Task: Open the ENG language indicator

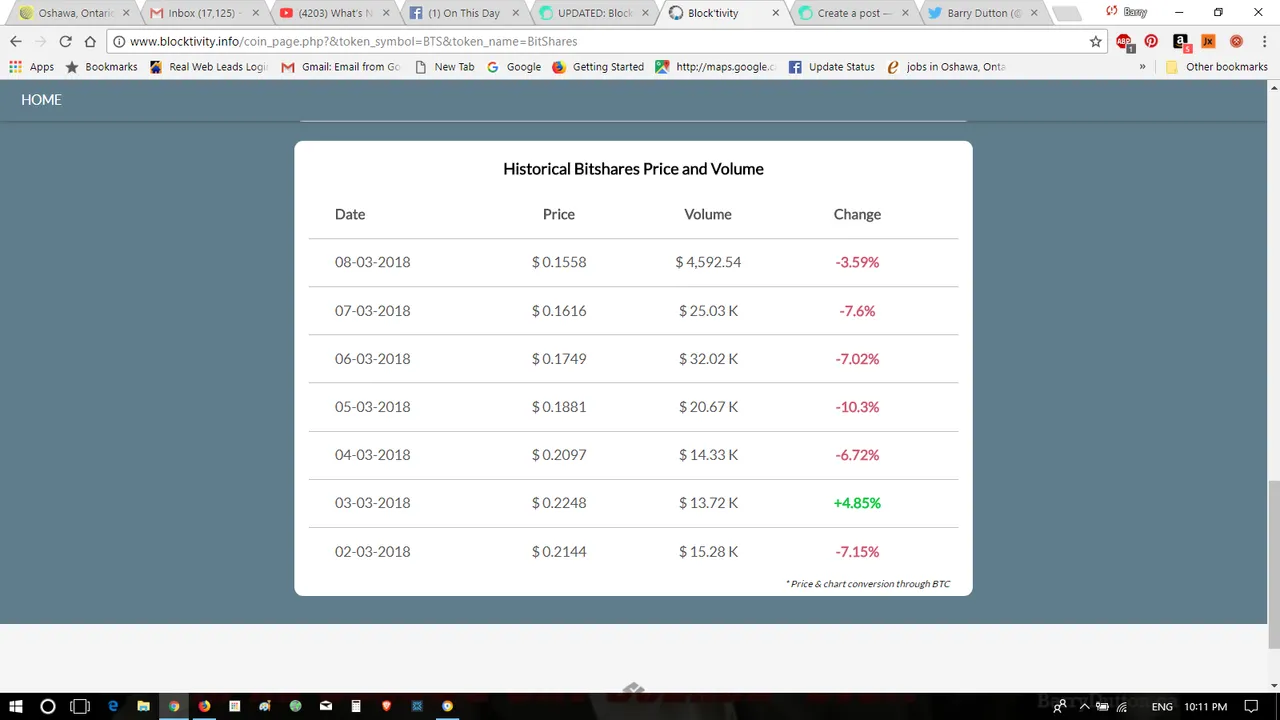Action: [x=1162, y=706]
